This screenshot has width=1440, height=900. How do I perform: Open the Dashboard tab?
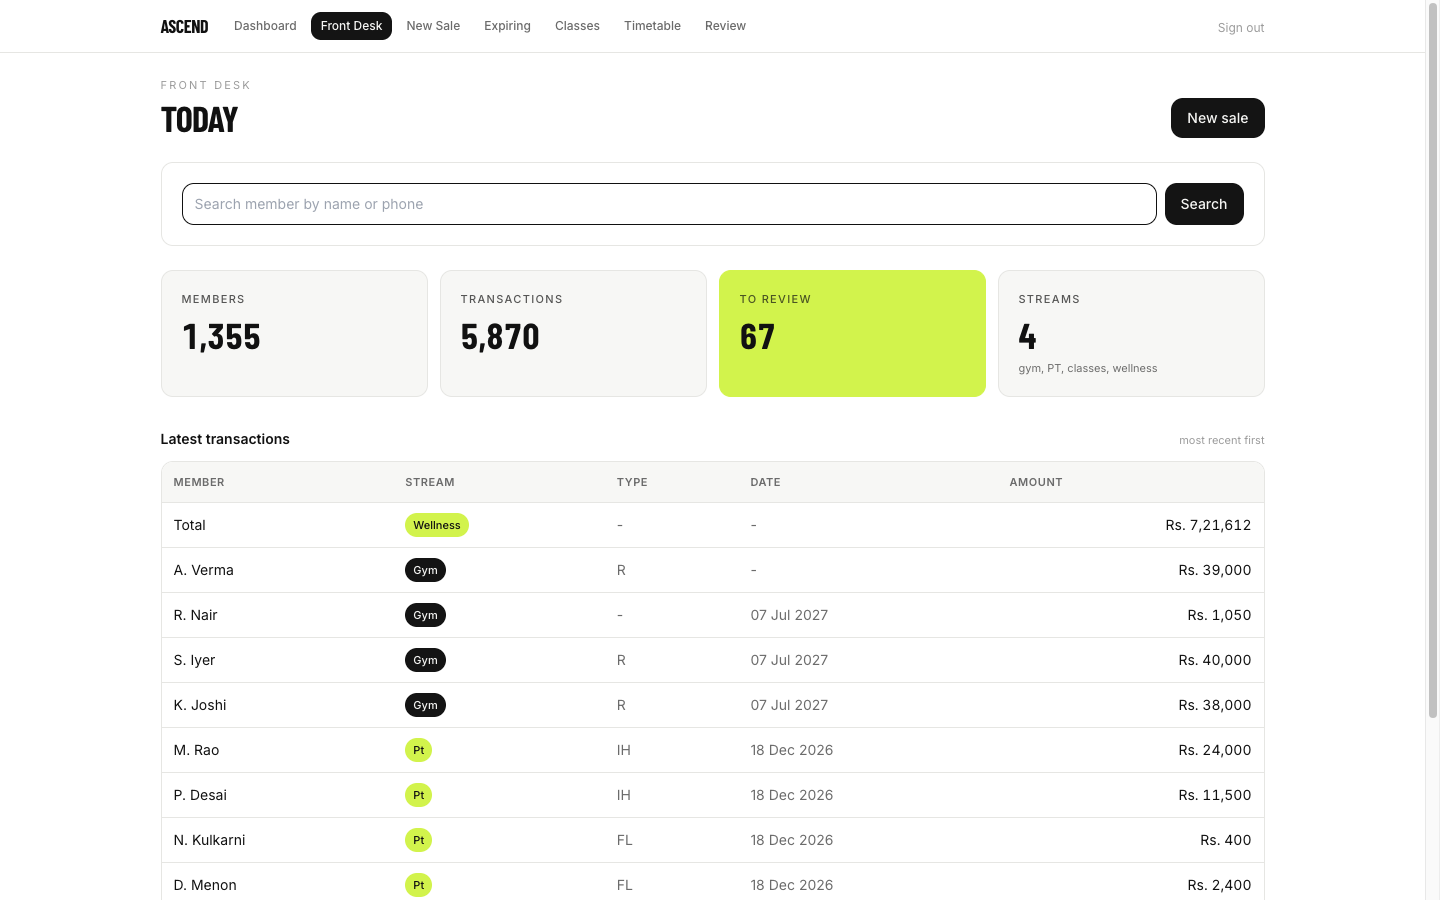click(265, 26)
